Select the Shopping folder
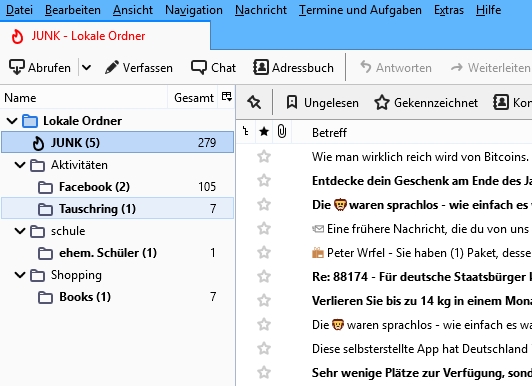Image resolution: width=532 pixels, height=386 pixels. tap(117, 275)
